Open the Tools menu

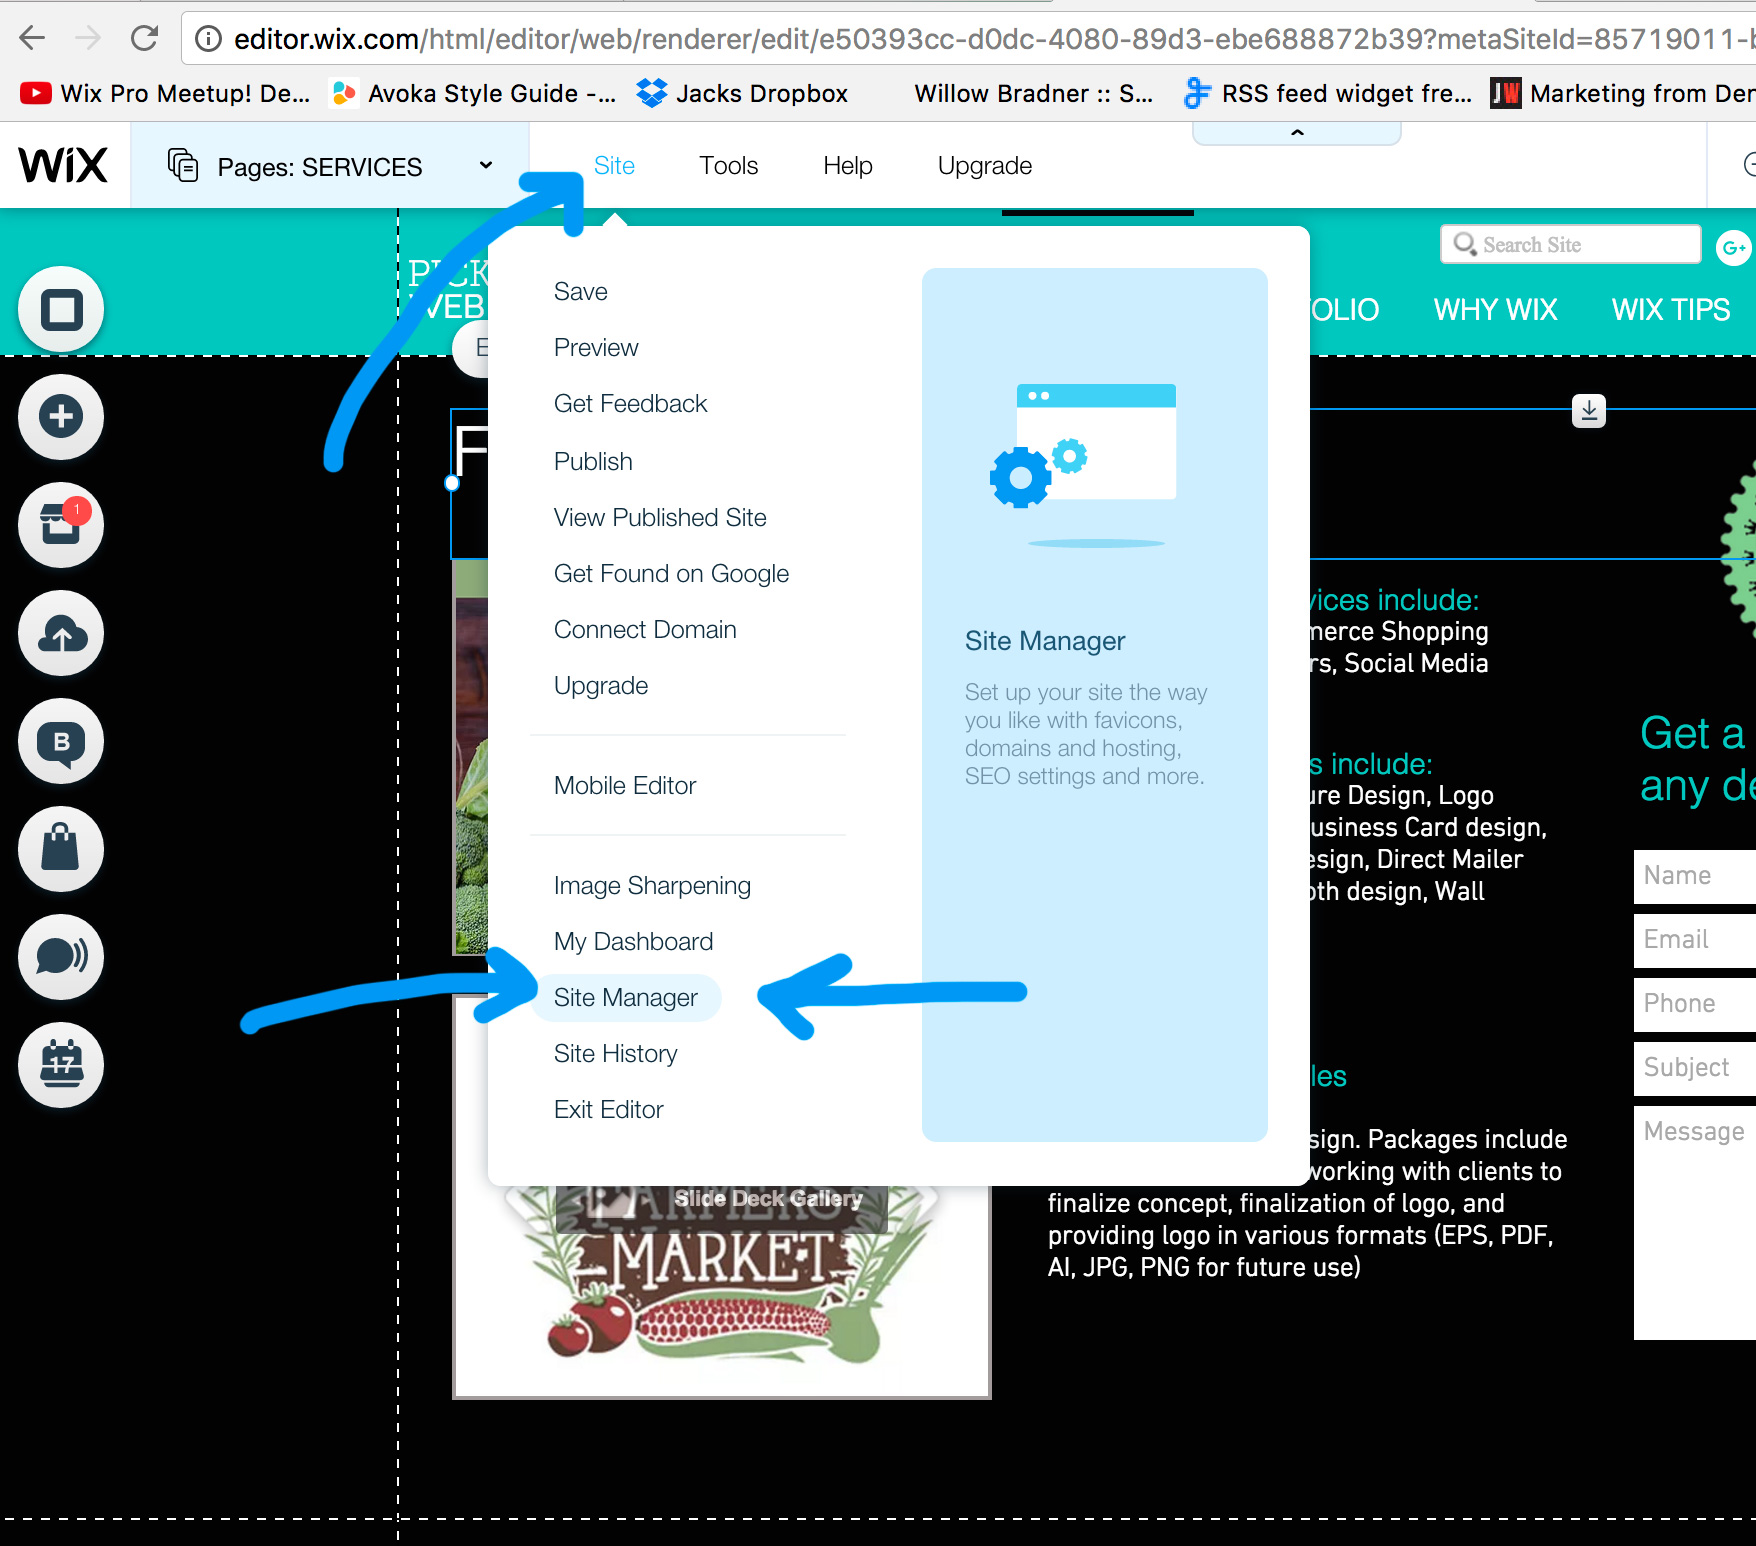coord(728,166)
